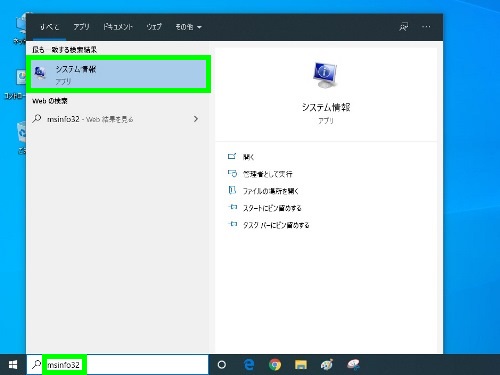Screen dimensions: 500x375
Task: Open the more options ellipsis menu
Action: (426, 27)
